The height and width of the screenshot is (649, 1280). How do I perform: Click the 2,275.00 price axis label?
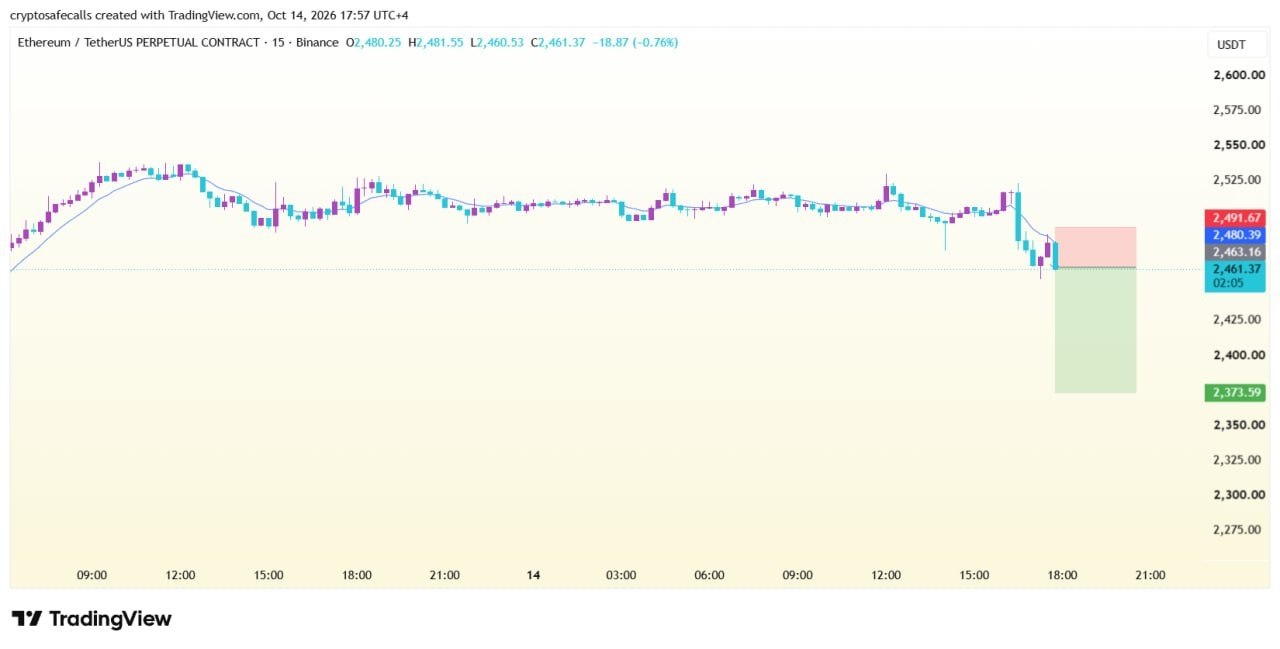(1236, 530)
